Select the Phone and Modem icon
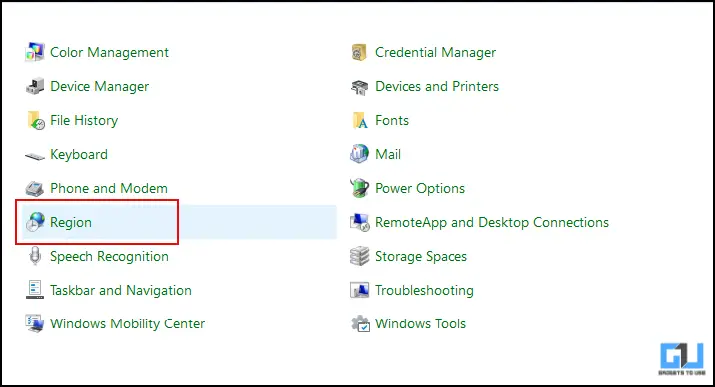The width and height of the screenshot is (715, 387). [35, 188]
